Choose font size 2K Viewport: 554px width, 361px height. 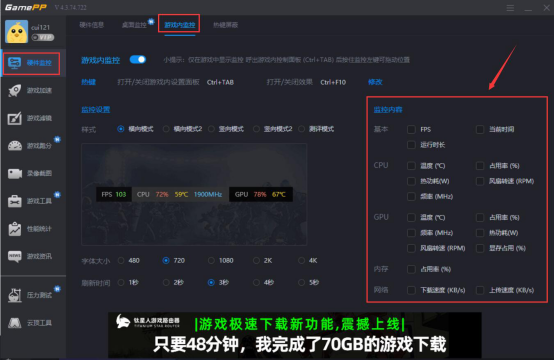[x=257, y=261]
